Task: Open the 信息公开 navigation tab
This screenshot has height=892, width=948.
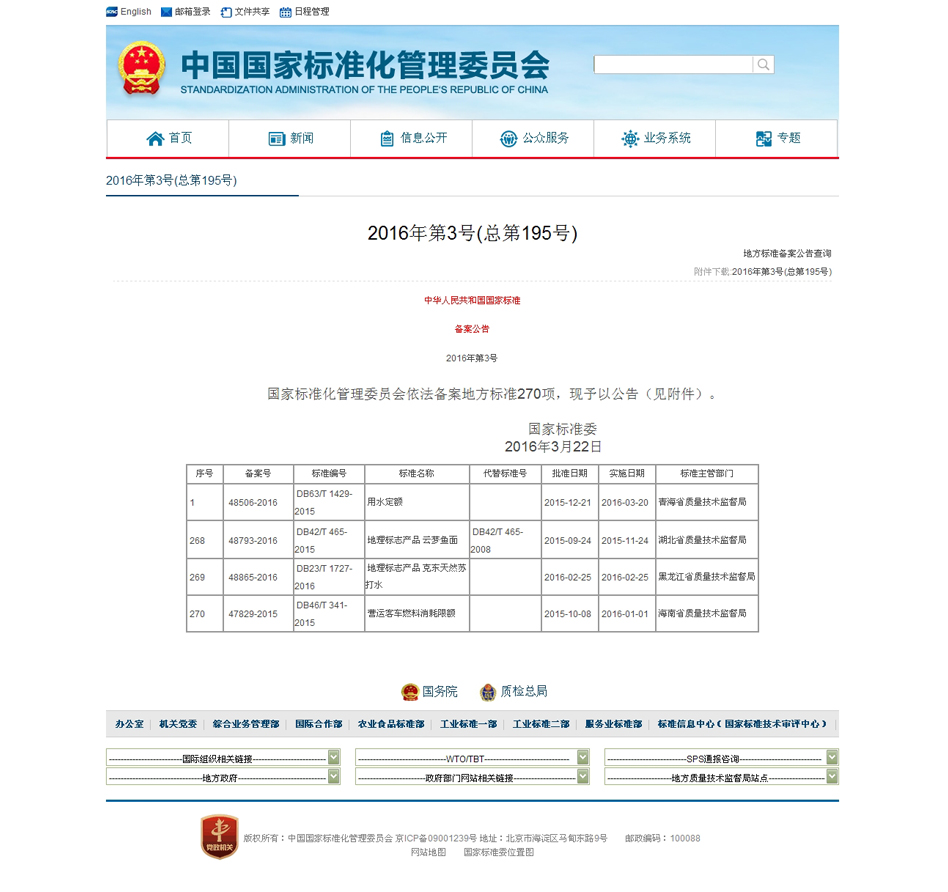Action: pyautogui.click(x=412, y=138)
